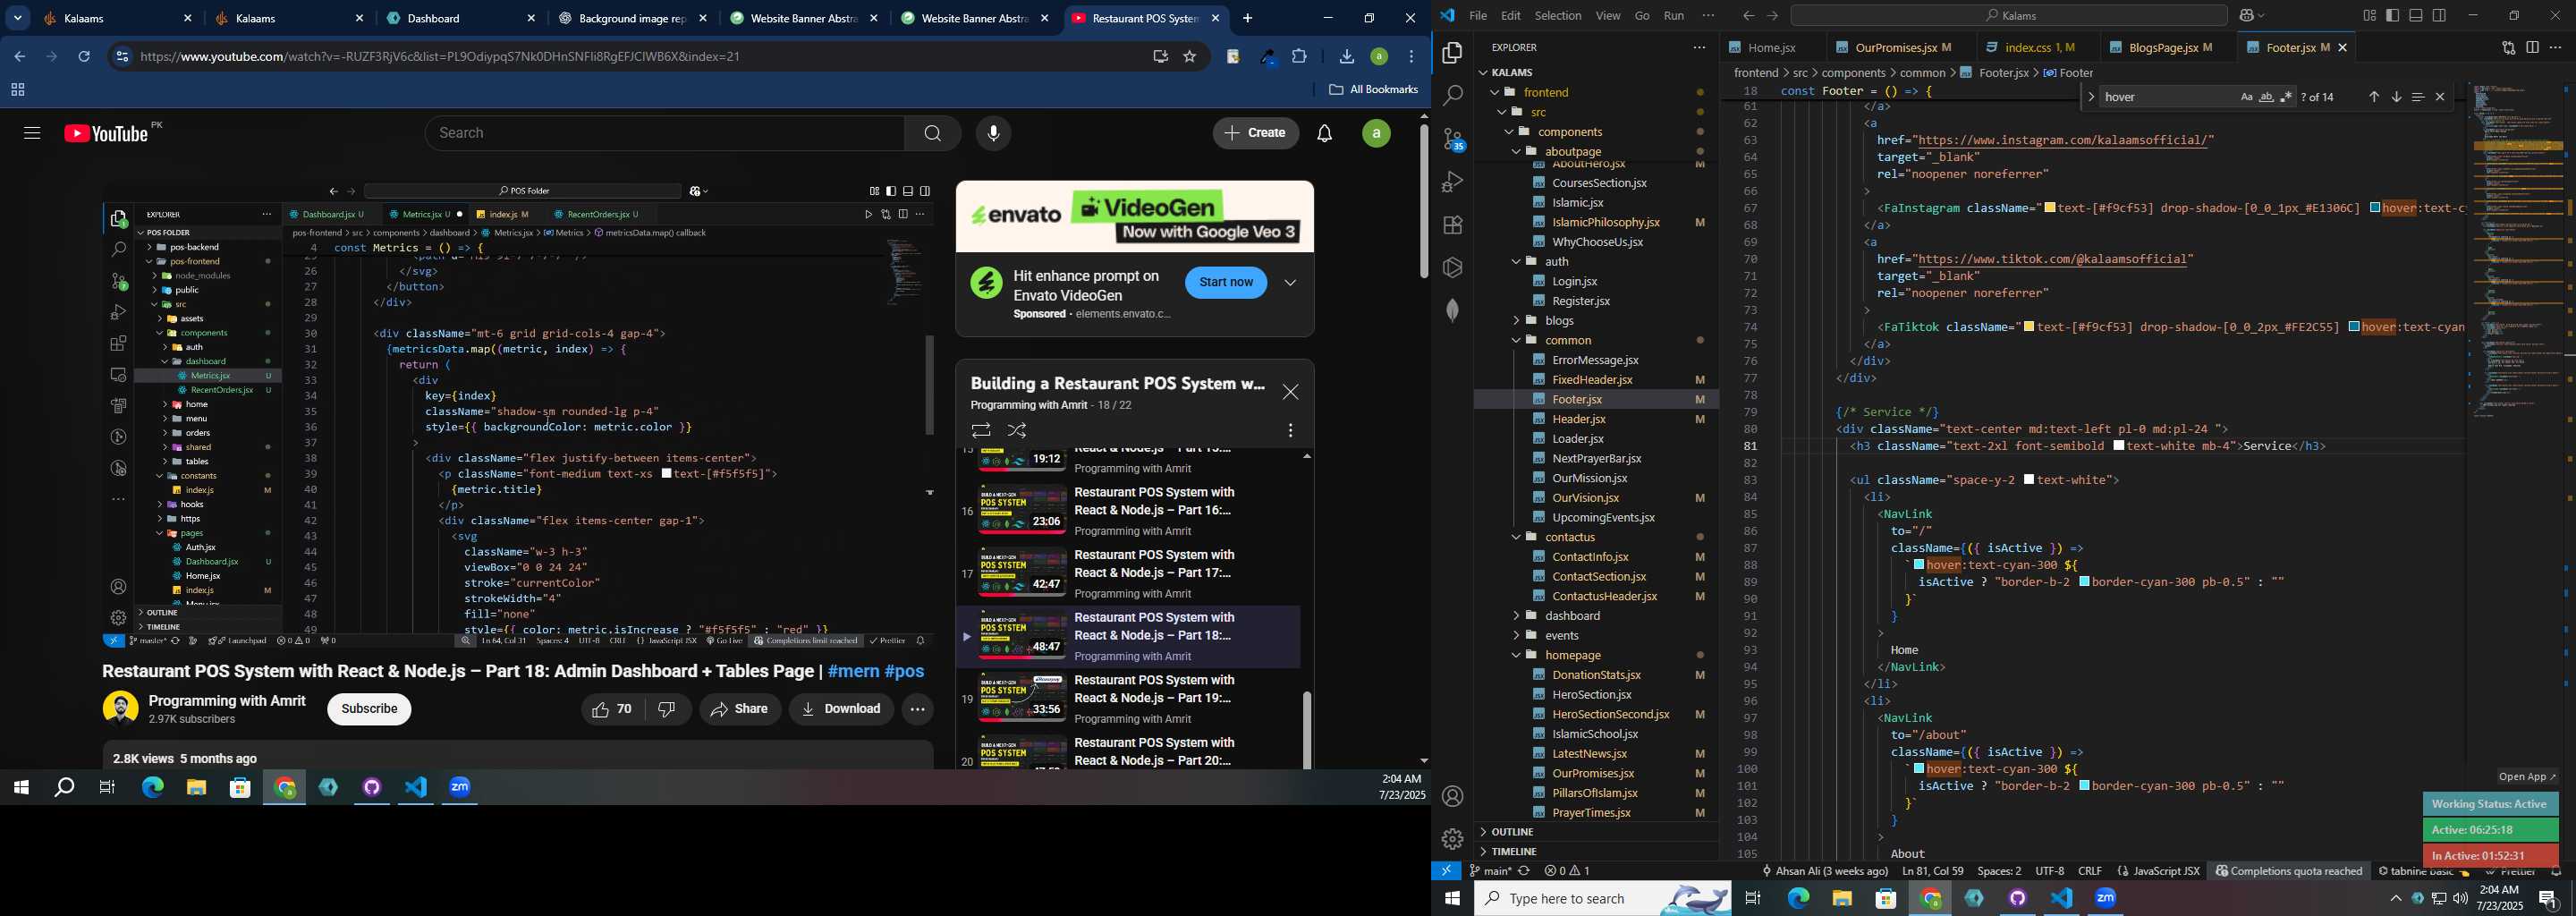Click JavaScript JSX language mode in status bar
Viewport: 2576px width, 916px height.
tap(2158, 871)
